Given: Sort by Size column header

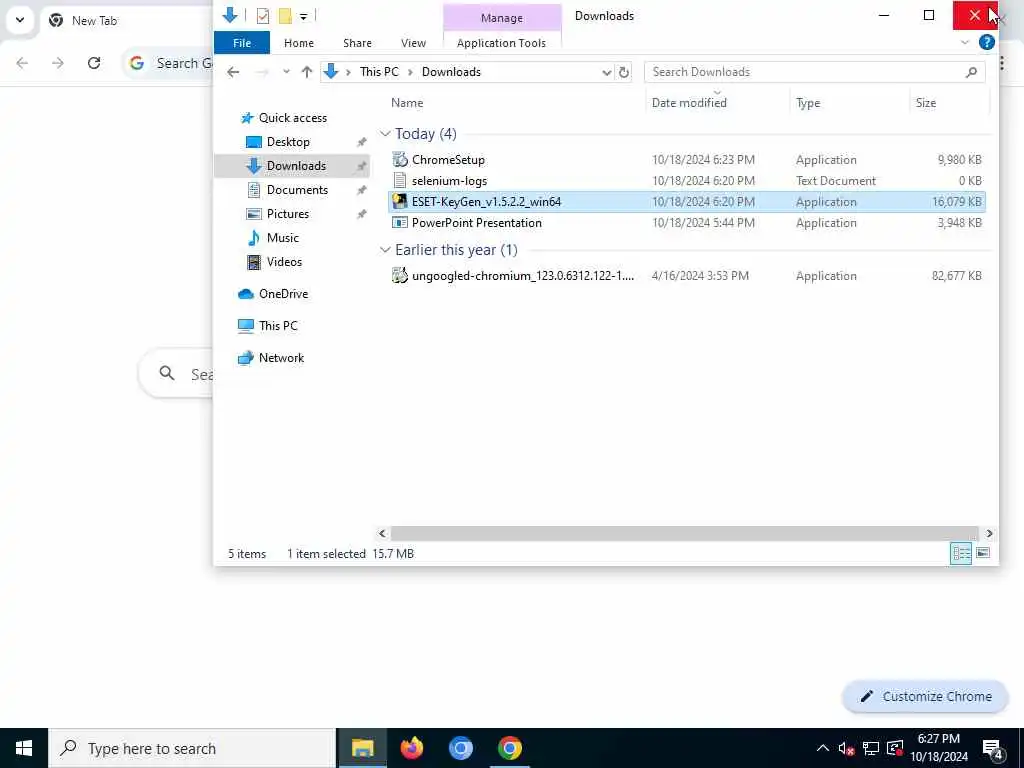Looking at the screenshot, I should coord(925,103).
